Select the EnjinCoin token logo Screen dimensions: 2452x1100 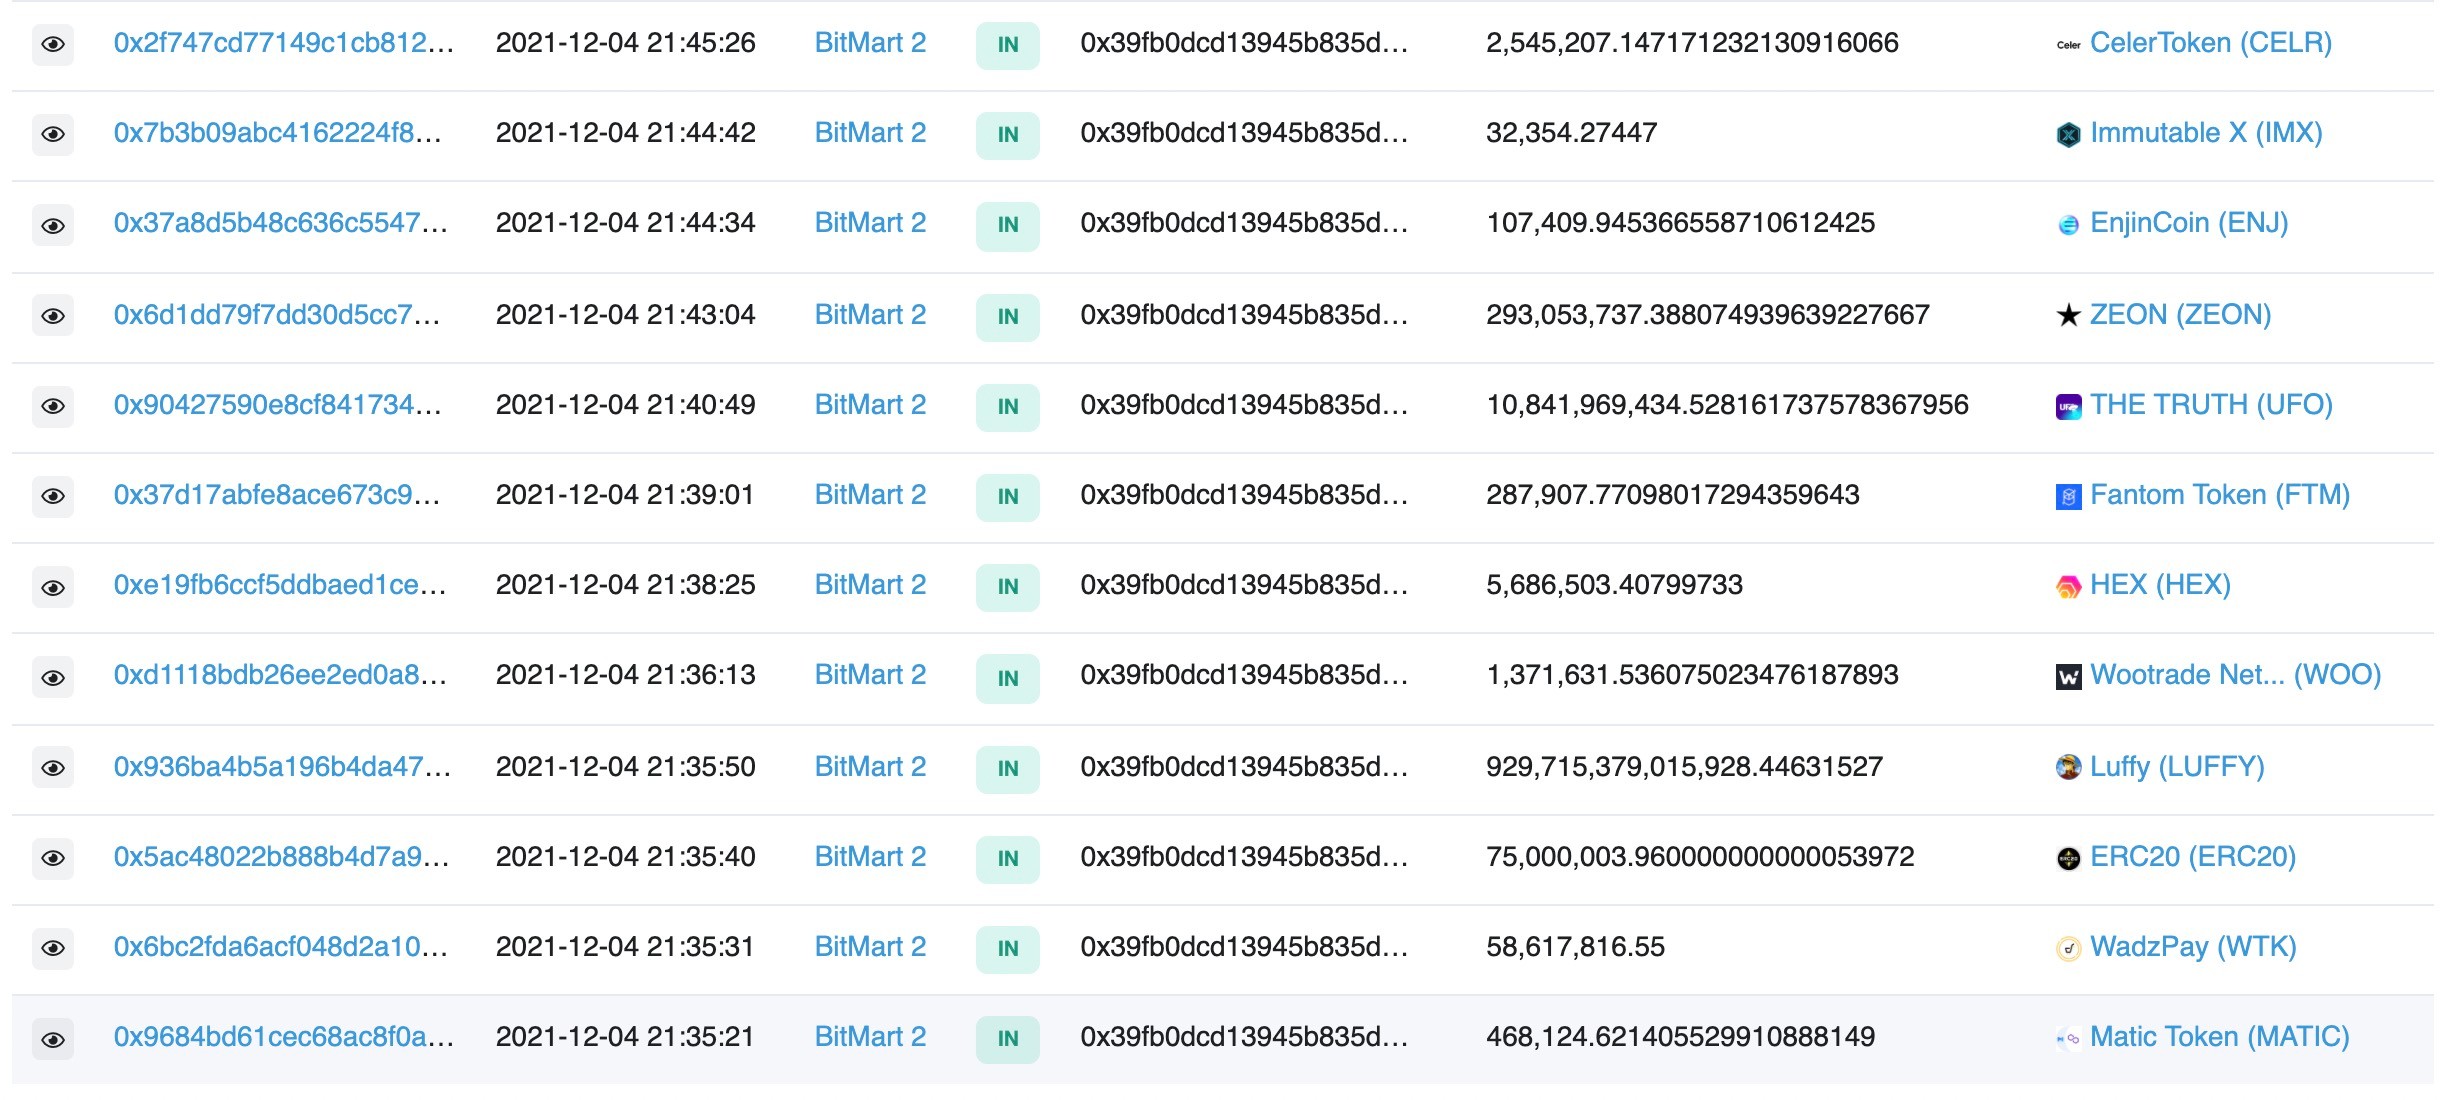(x=2068, y=225)
